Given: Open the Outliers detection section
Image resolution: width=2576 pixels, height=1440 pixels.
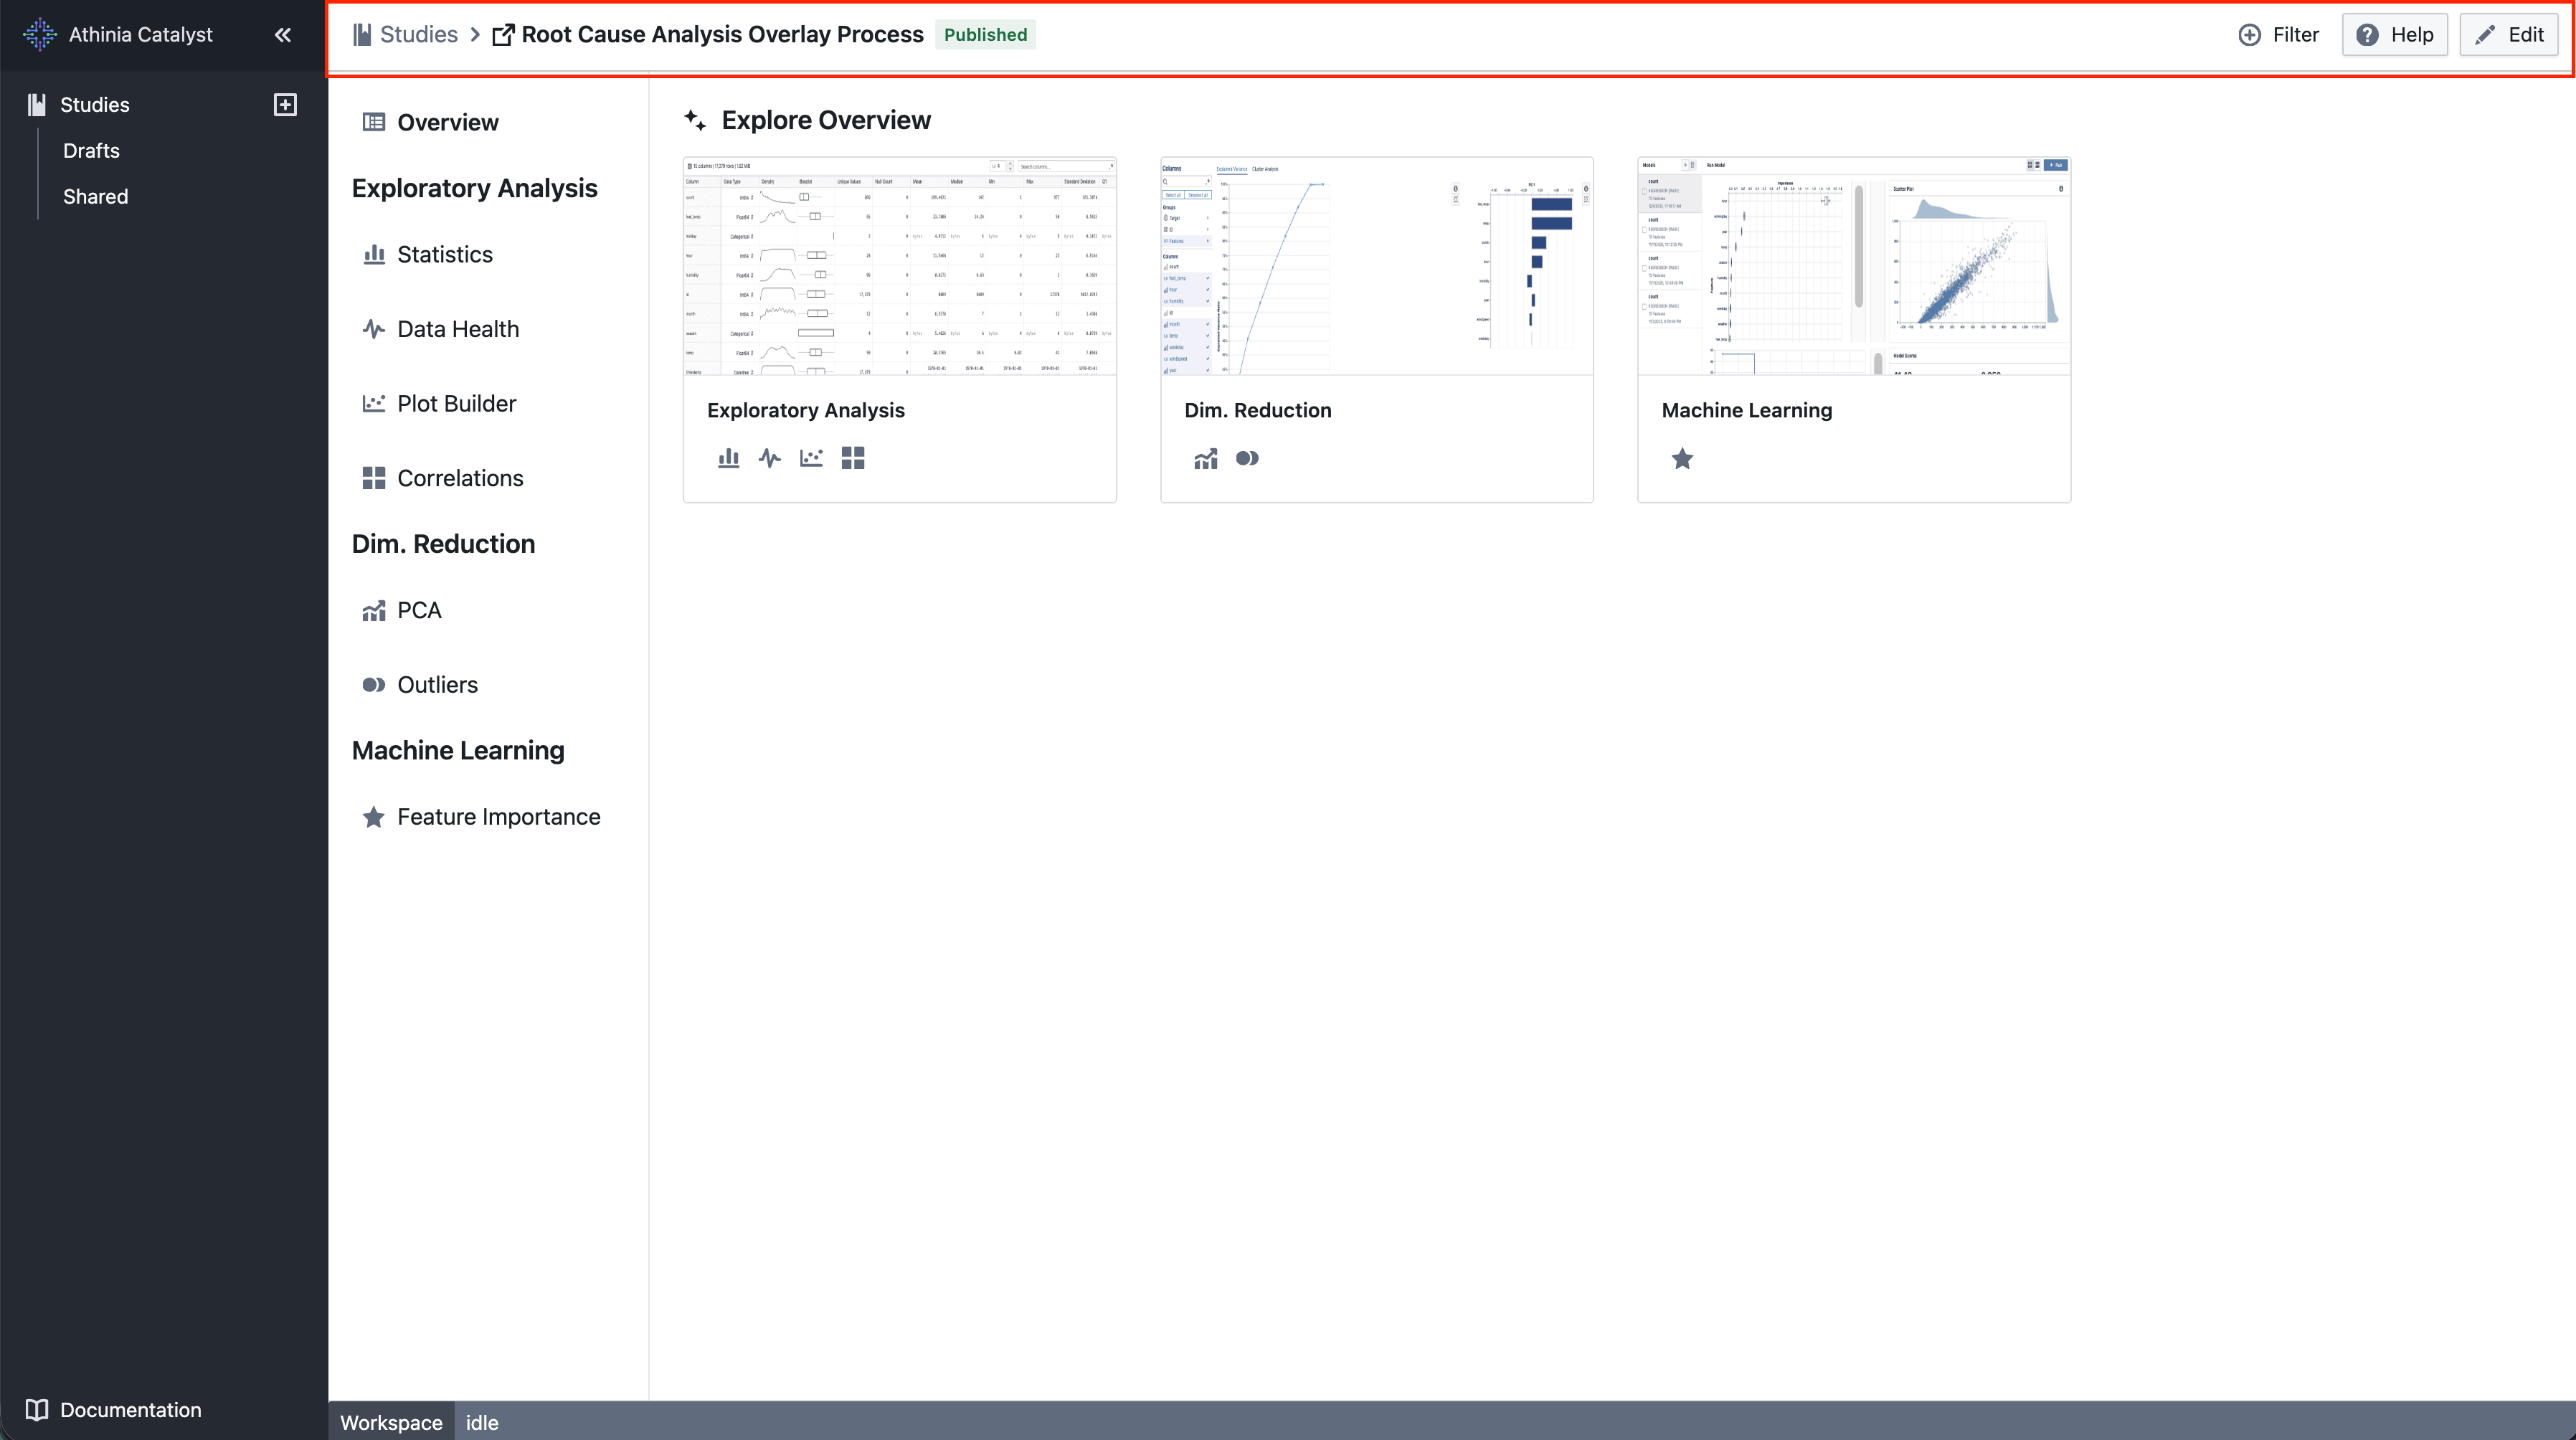Looking at the screenshot, I should click(437, 684).
